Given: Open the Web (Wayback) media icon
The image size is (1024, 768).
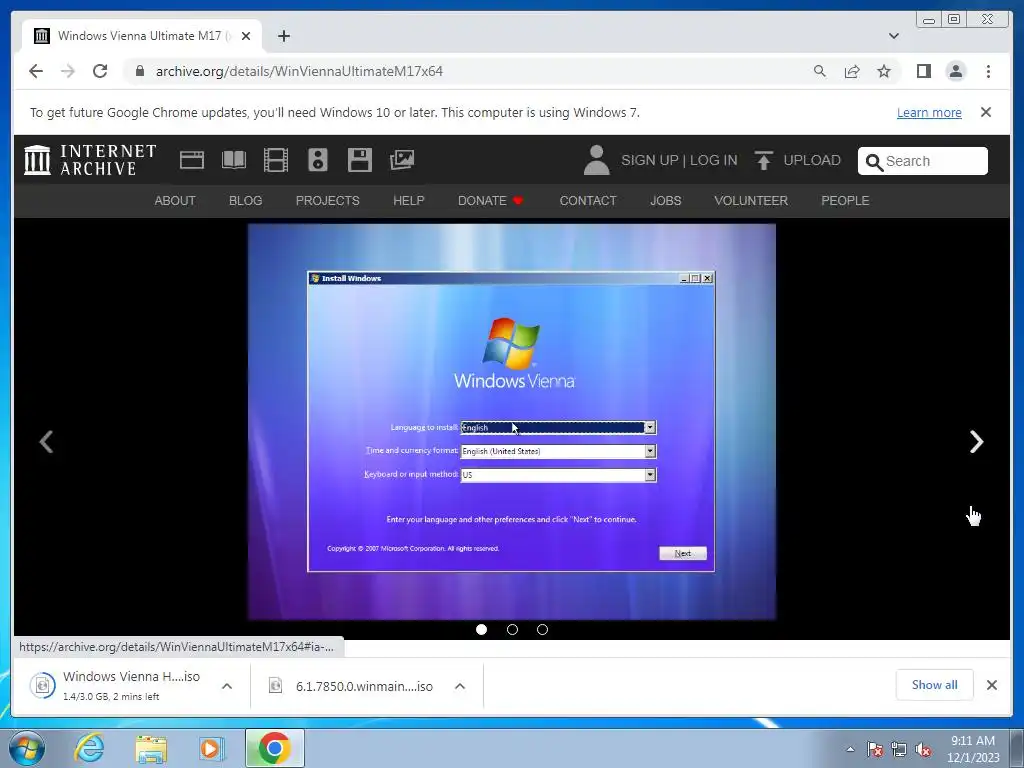Looking at the screenshot, I should [x=192, y=160].
